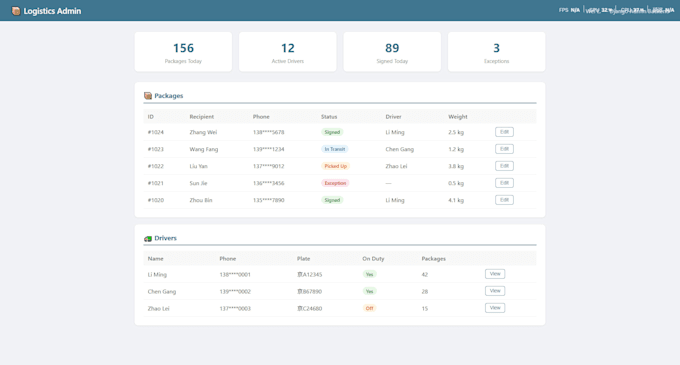Edit package #1022 for Liu Yan
680x365 pixels.
pyautogui.click(x=504, y=166)
